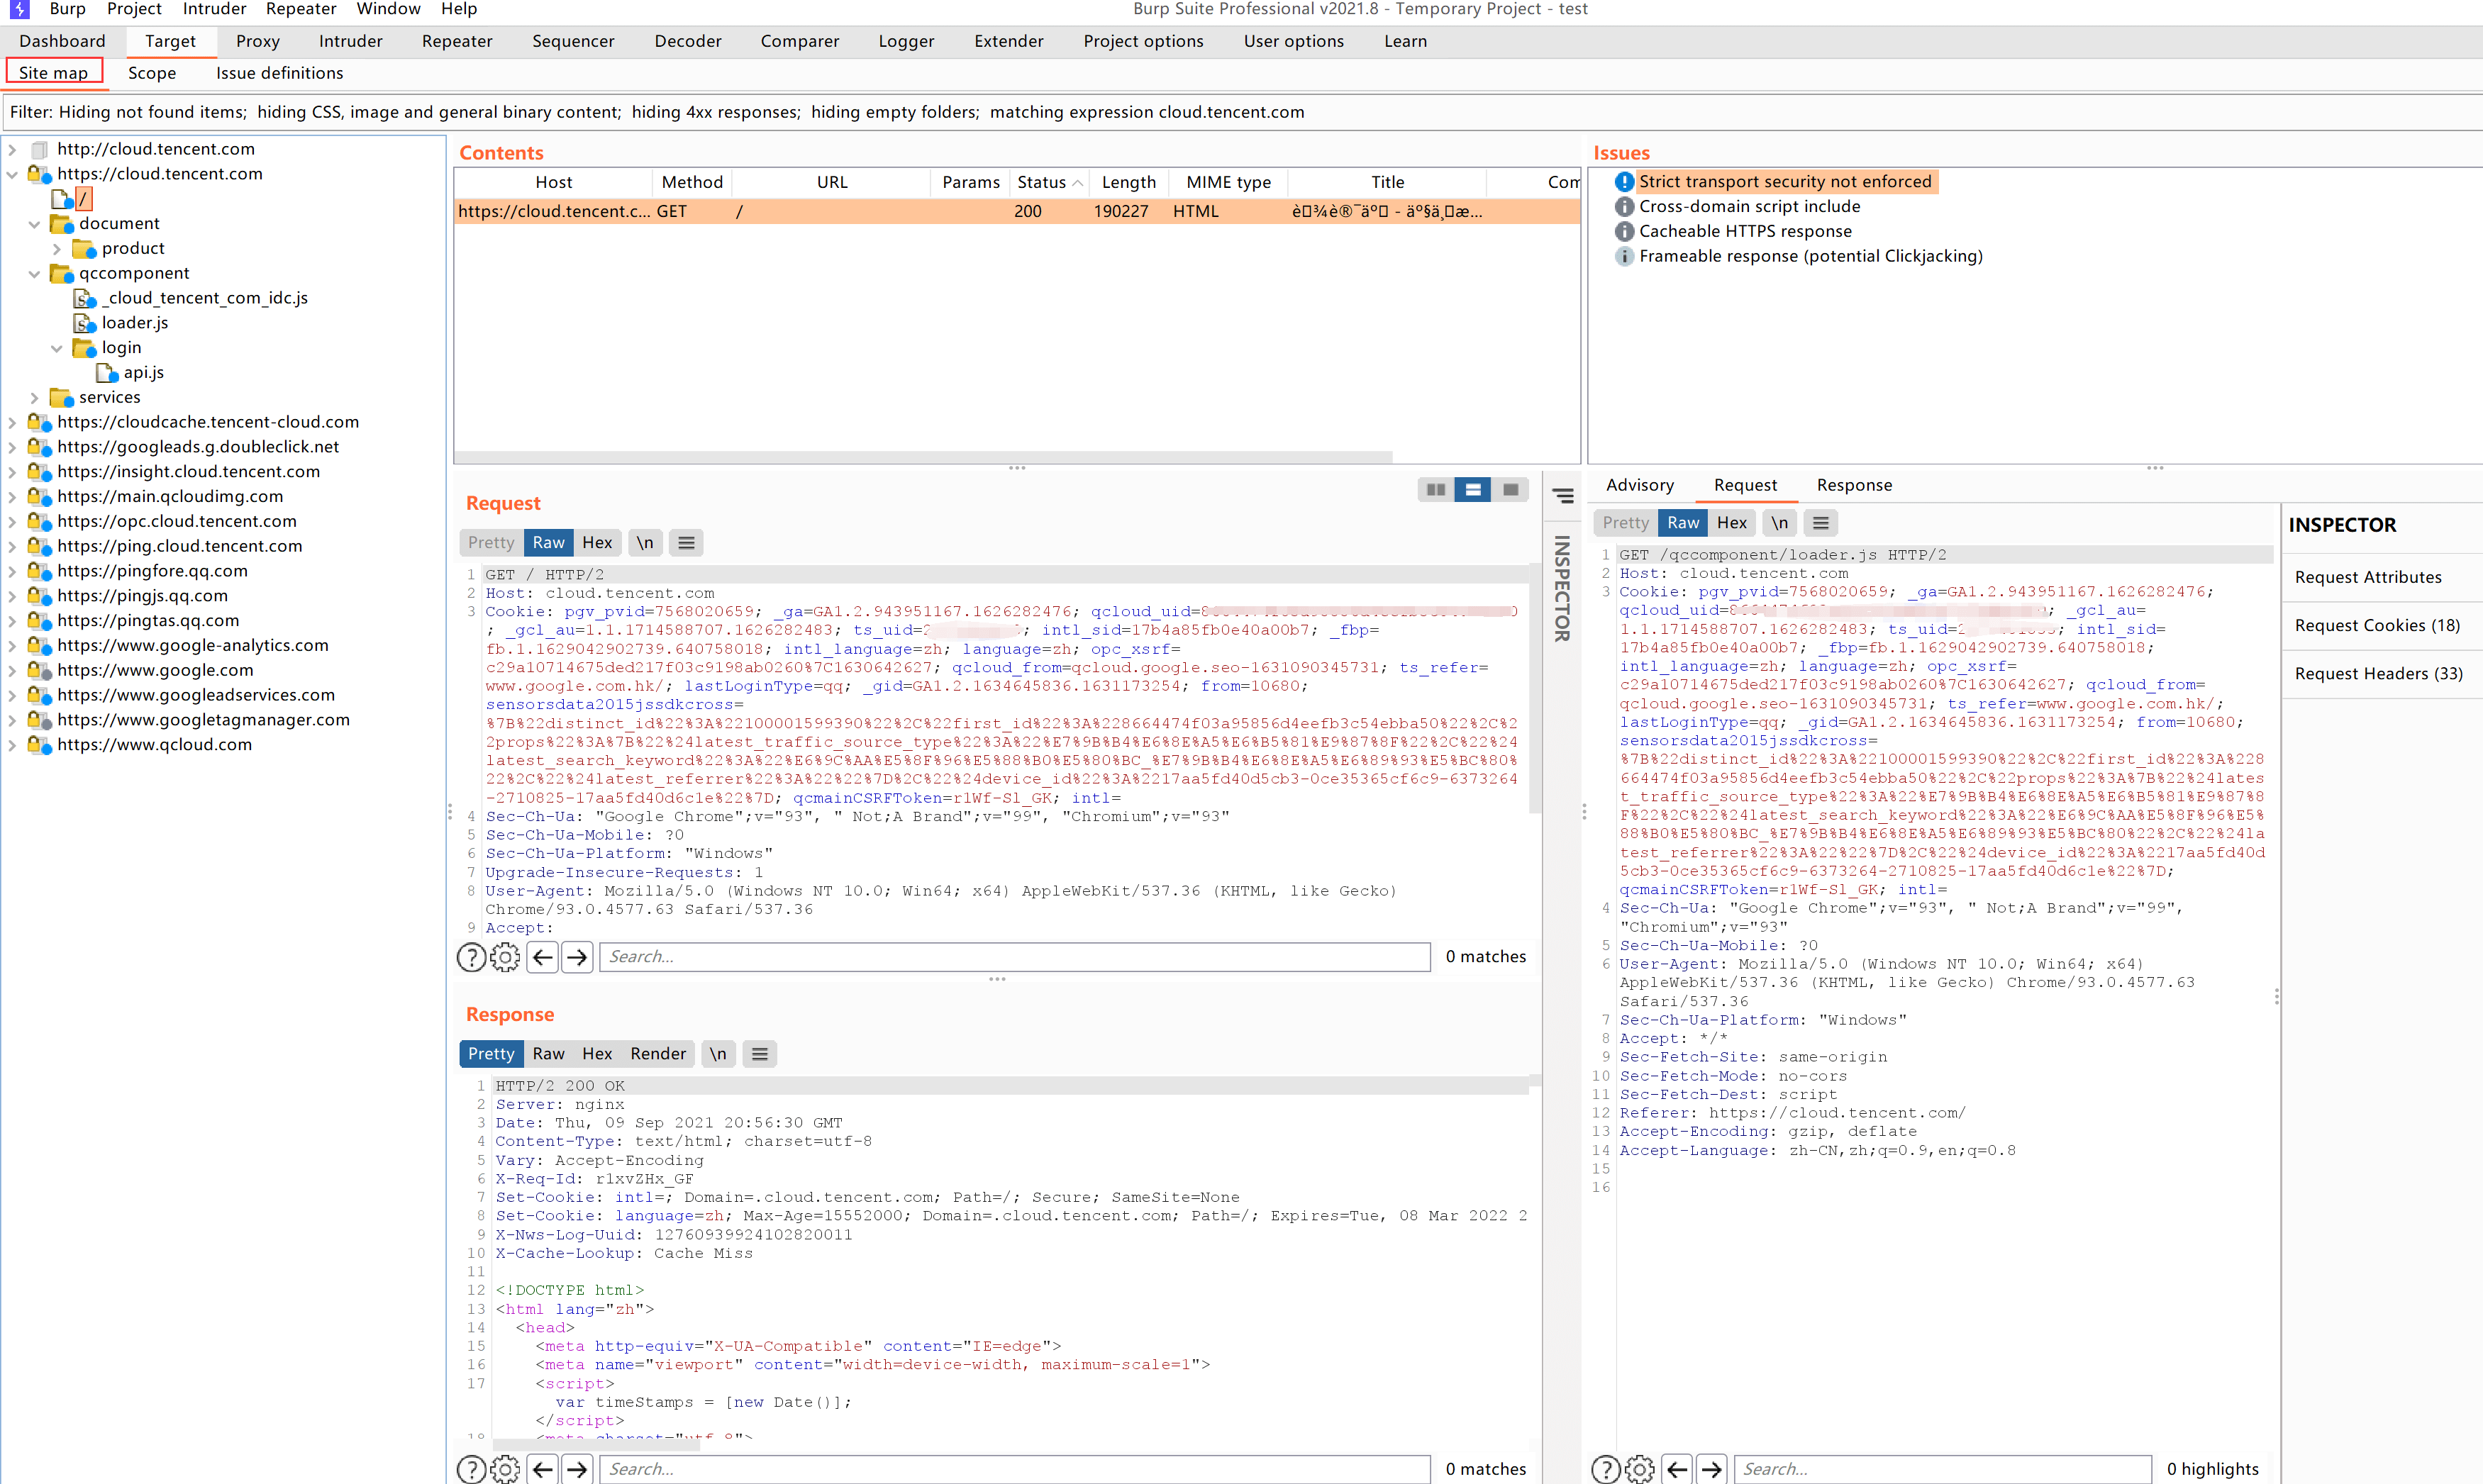The height and width of the screenshot is (1484, 2483).
Task: Go to next match in Response search
Action: coord(577,1469)
